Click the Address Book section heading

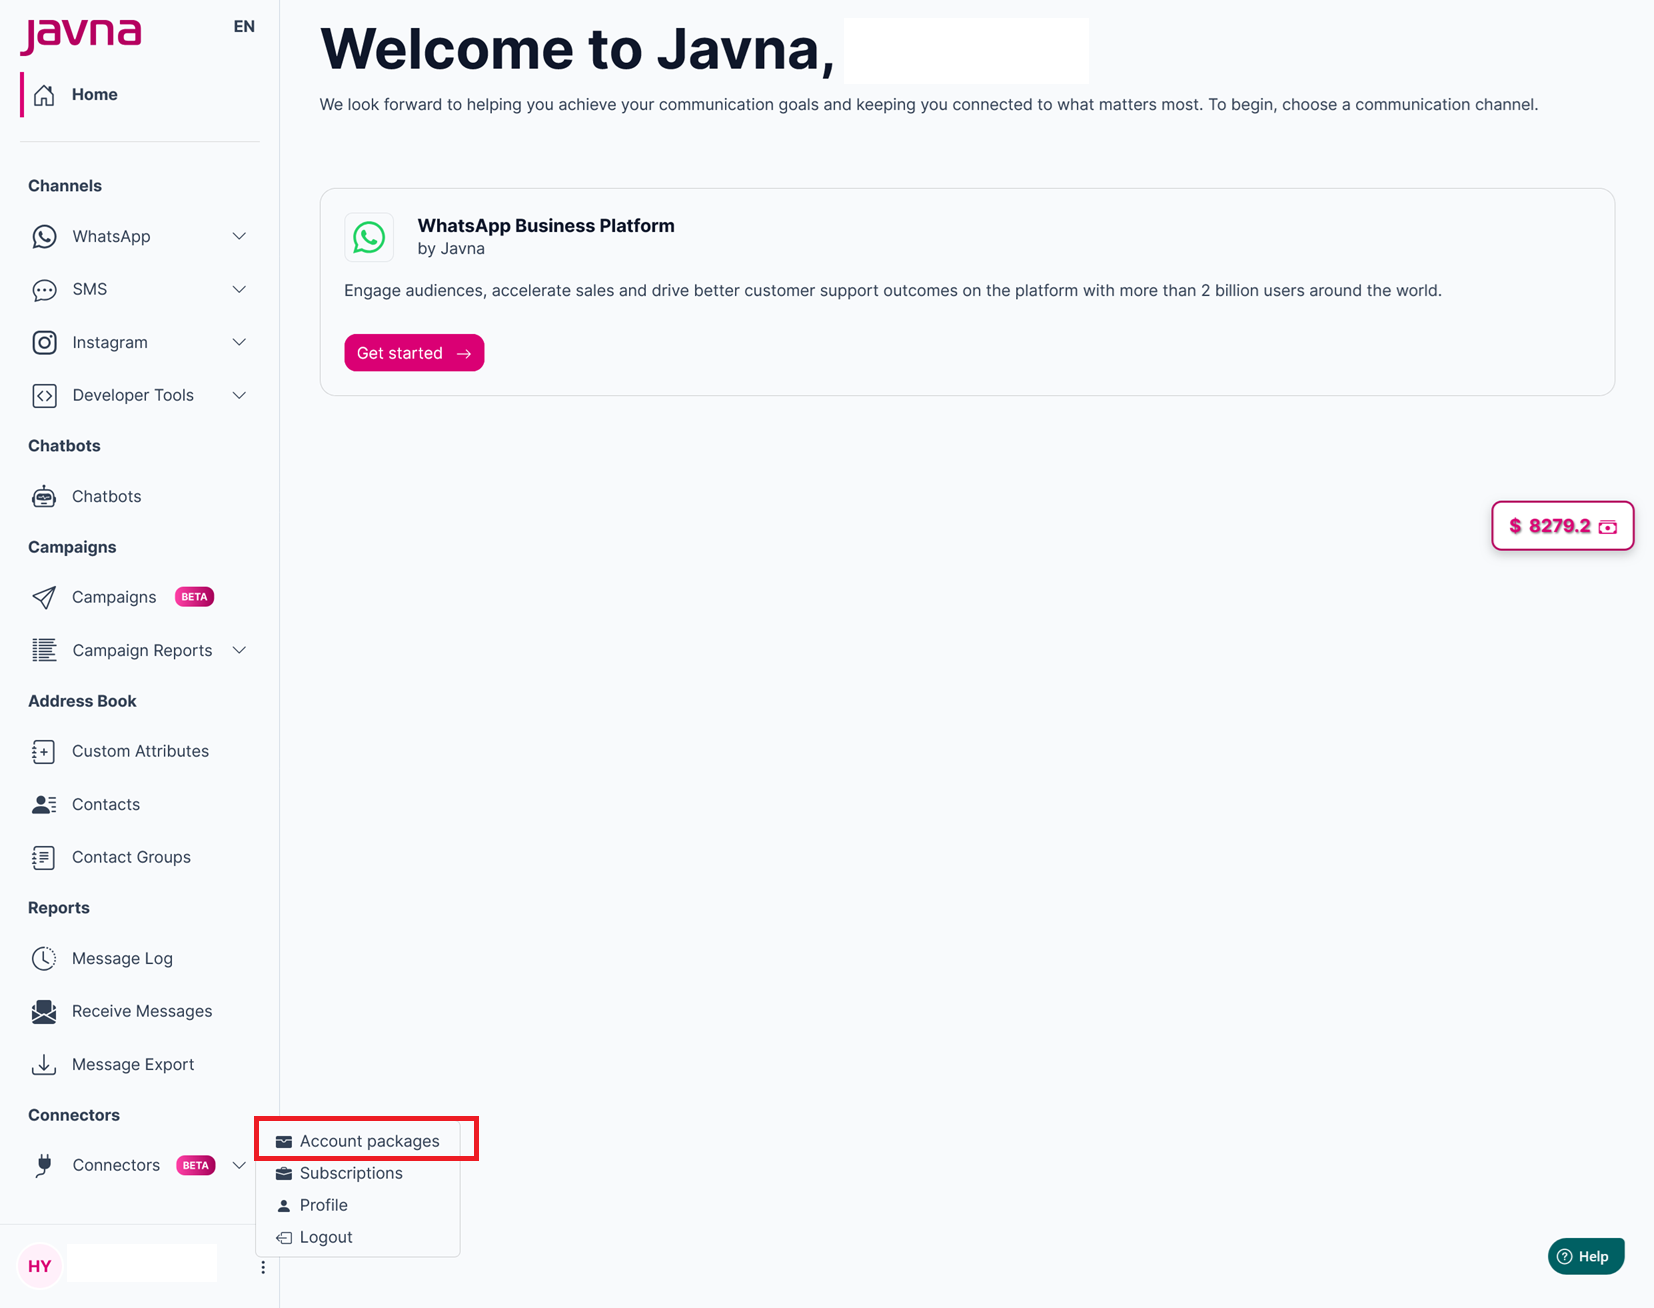click(82, 701)
